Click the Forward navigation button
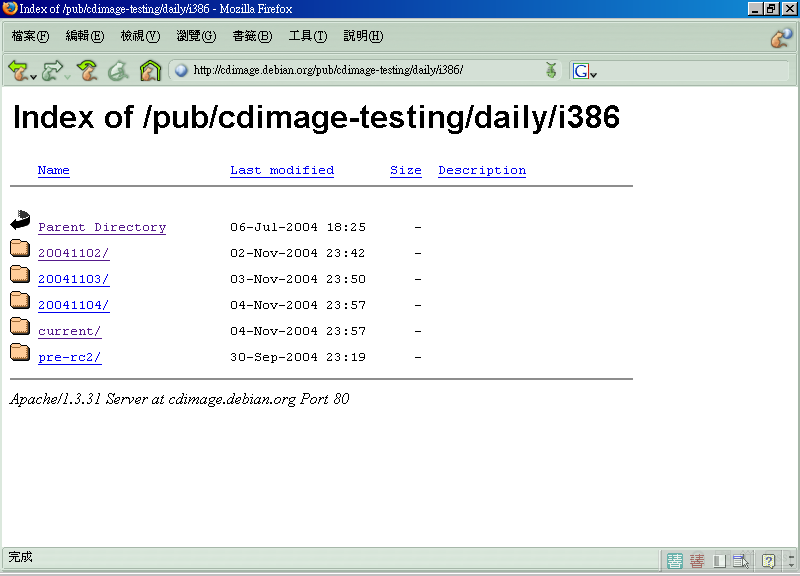Screen dimensions: 800x576 (51, 70)
